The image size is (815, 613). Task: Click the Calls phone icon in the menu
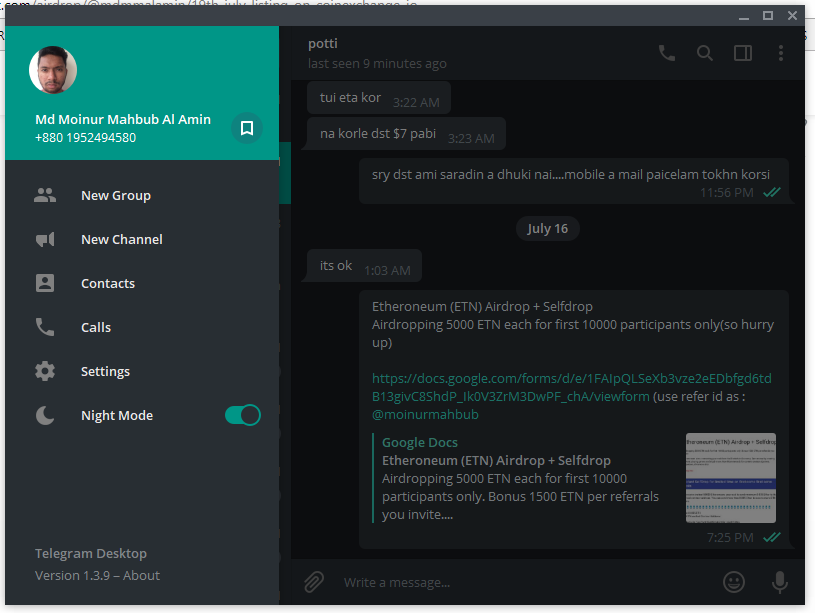(45, 327)
